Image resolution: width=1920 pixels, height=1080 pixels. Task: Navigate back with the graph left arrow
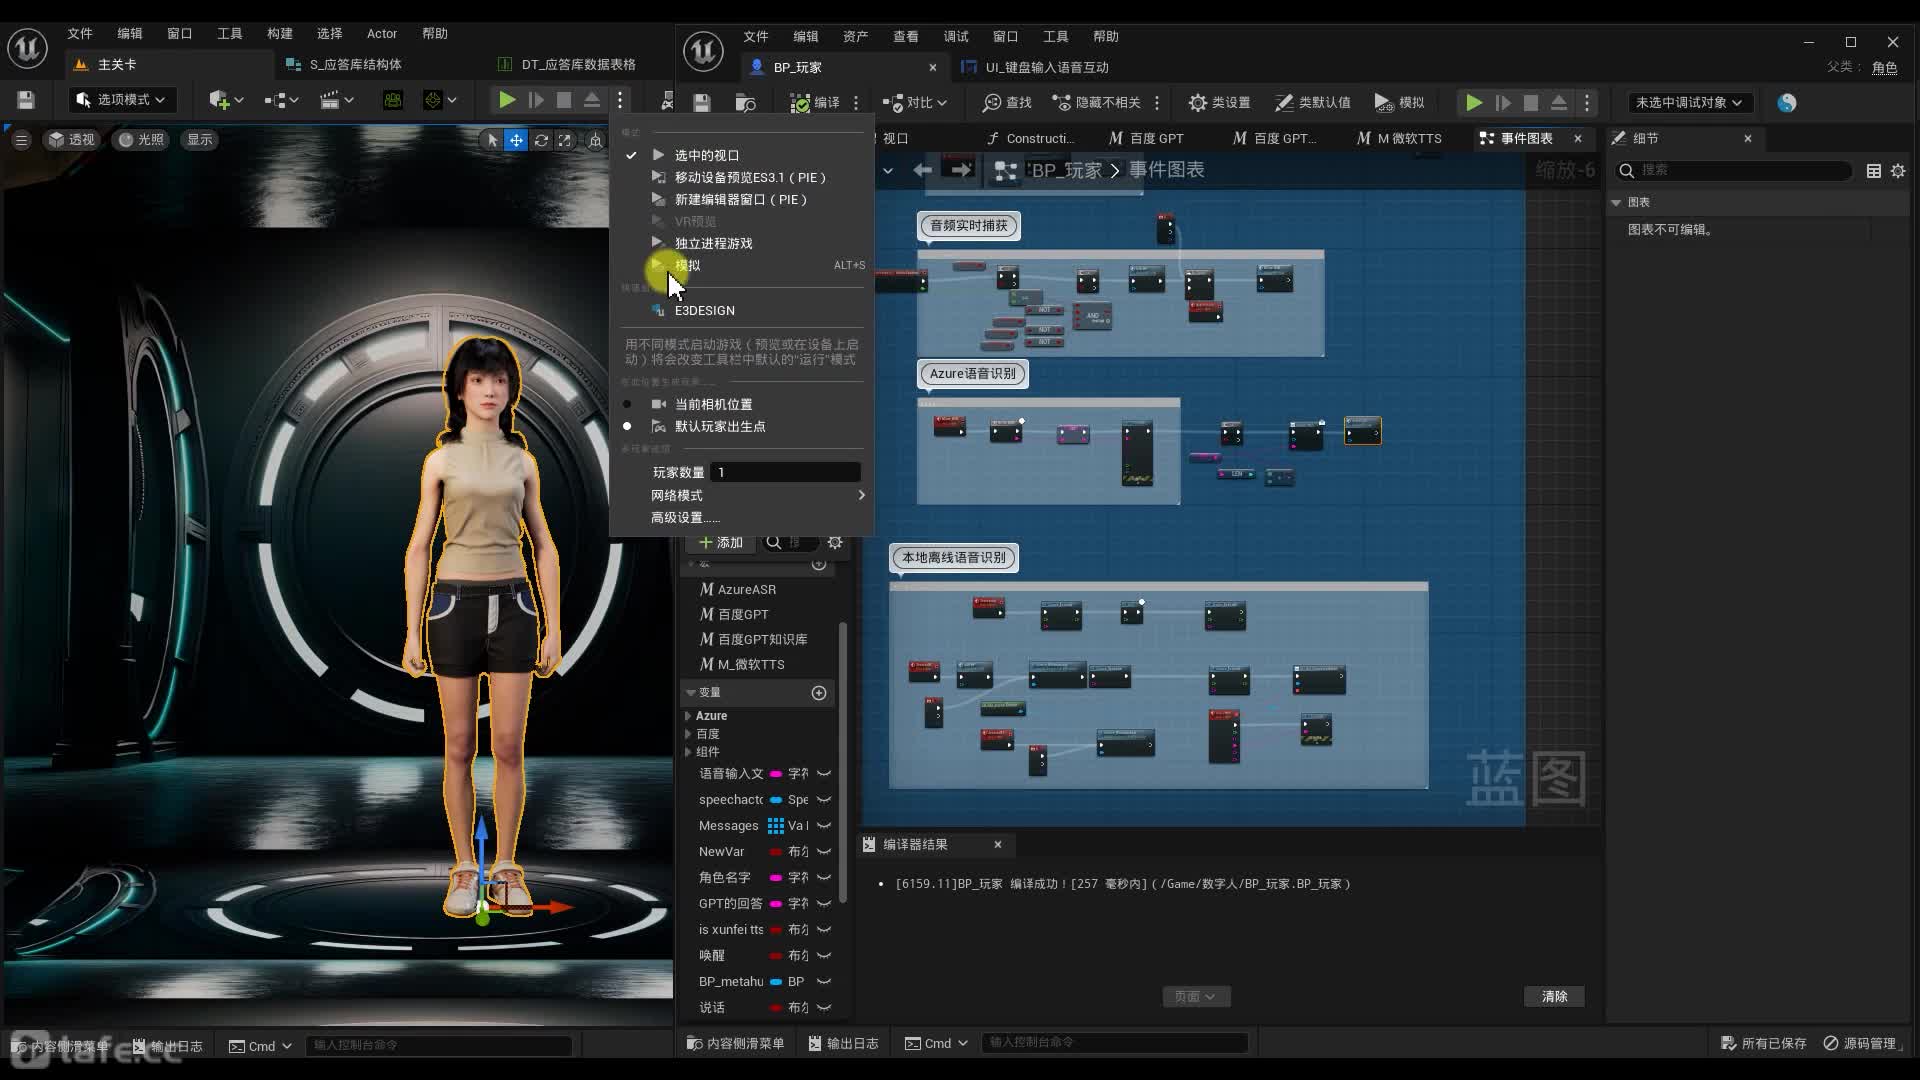click(x=922, y=170)
